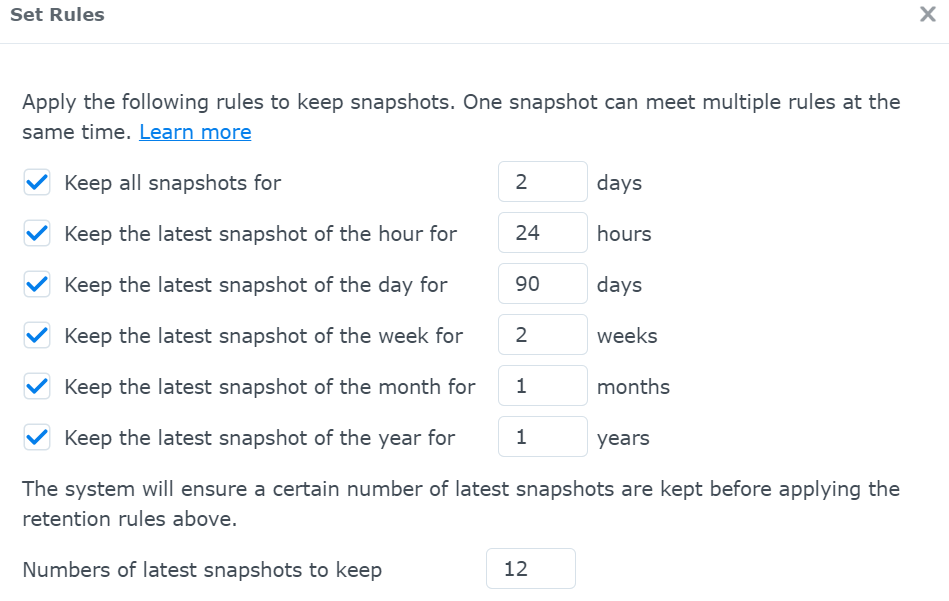The width and height of the screenshot is (949, 601).
Task: Close the Set Rules dialog
Action: click(928, 15)
